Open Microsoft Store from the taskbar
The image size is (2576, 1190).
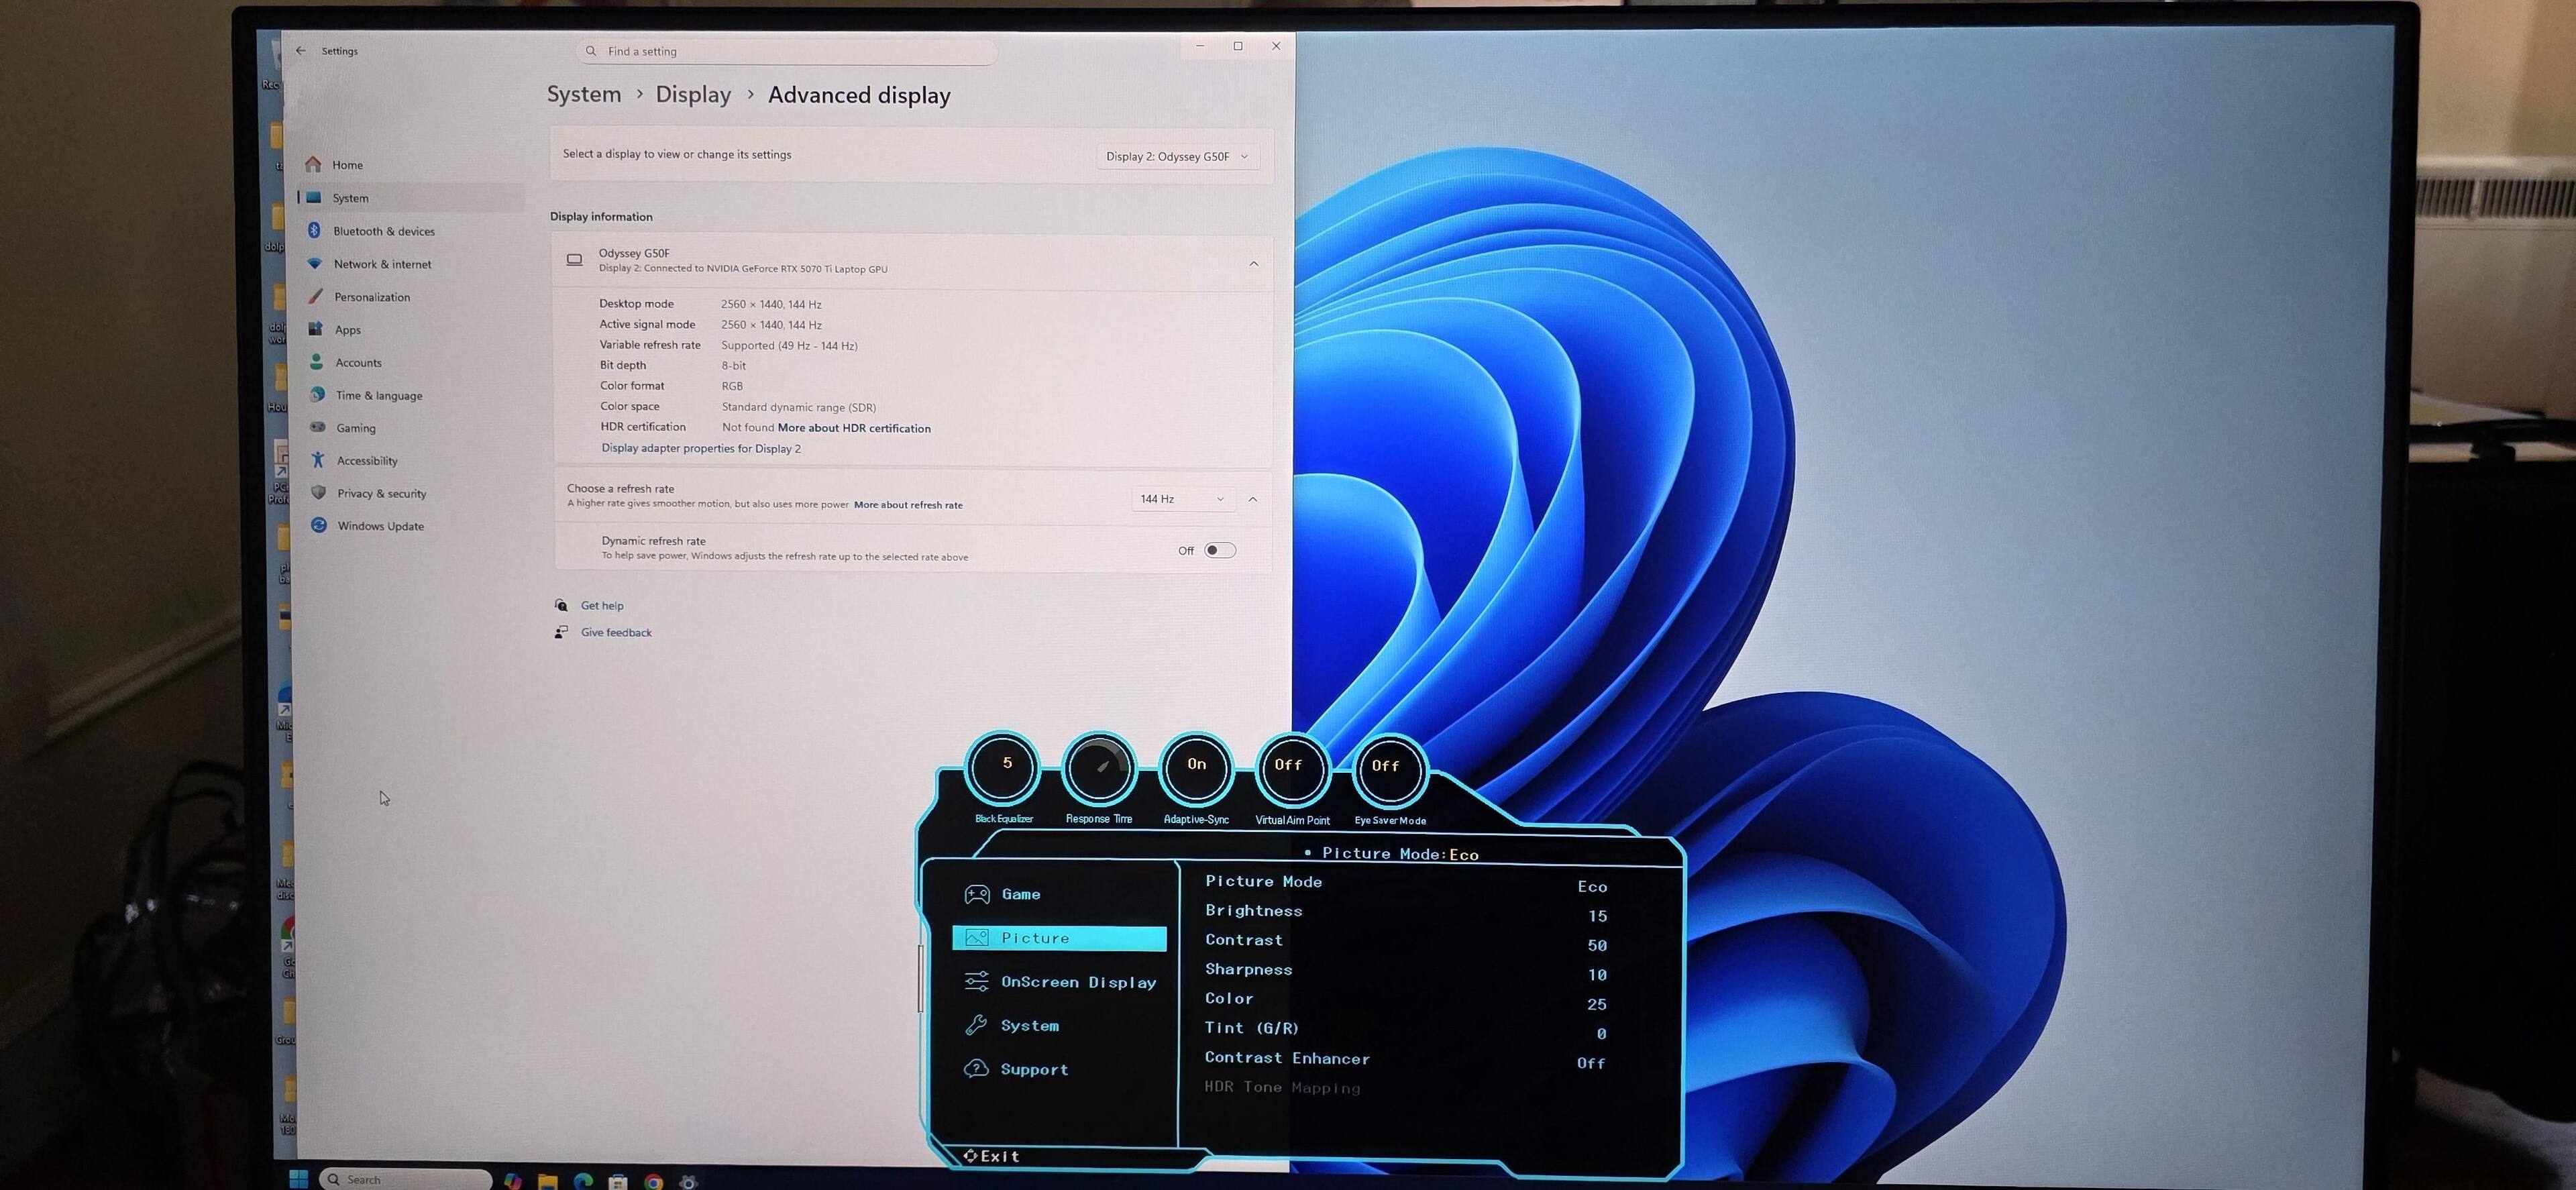click(618, 1182)
